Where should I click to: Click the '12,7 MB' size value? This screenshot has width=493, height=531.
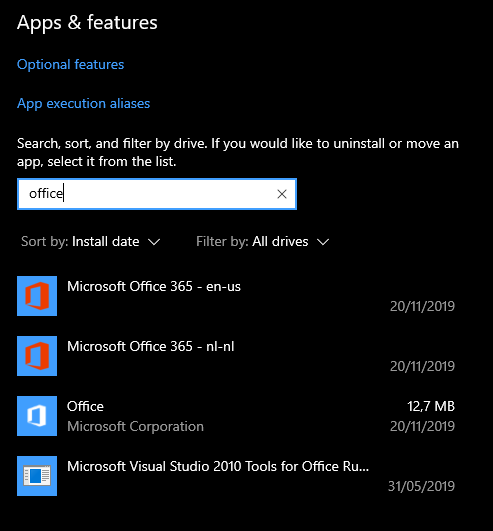pos(431,406)
